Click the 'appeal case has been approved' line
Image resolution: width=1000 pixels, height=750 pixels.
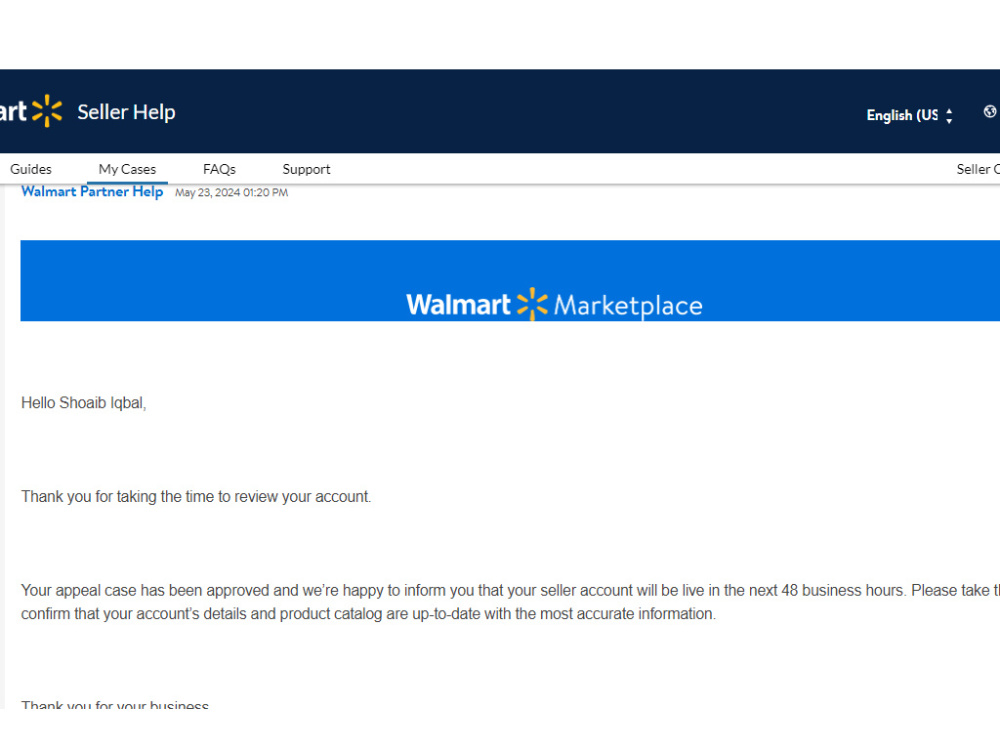510,591
